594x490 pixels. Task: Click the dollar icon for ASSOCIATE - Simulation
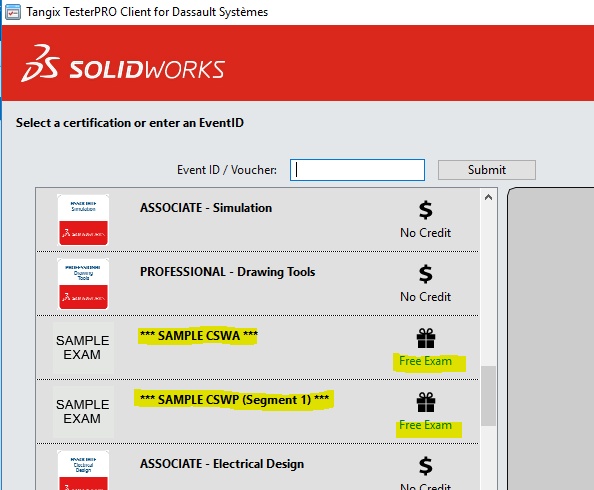425,210
